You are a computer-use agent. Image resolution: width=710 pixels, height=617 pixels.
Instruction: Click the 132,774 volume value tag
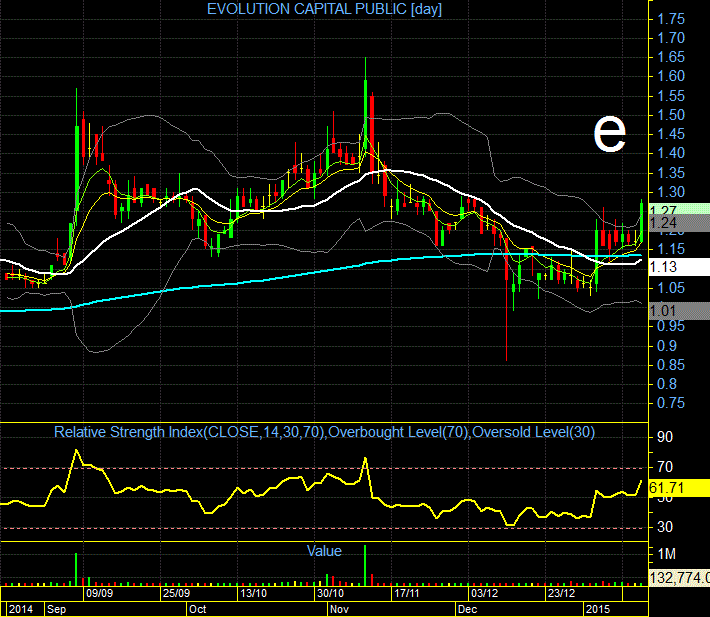coord(679,578)
